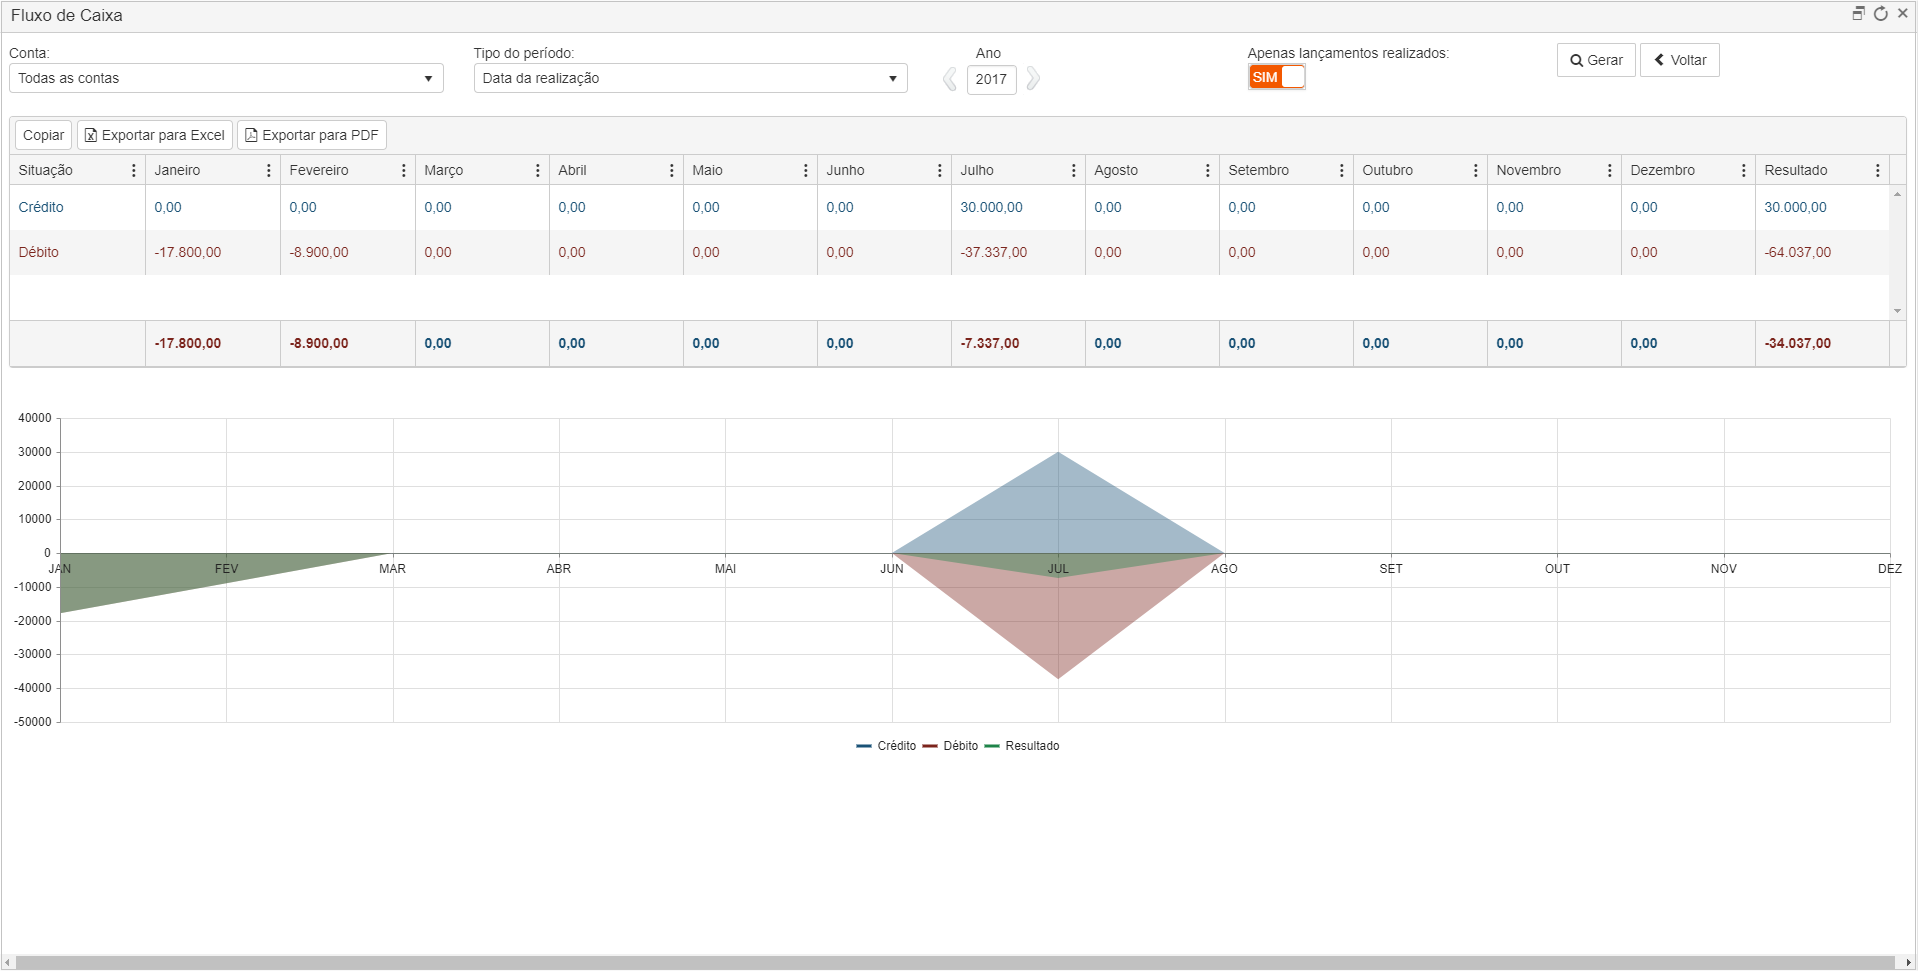Open Situação column options menu

(134, 171)
